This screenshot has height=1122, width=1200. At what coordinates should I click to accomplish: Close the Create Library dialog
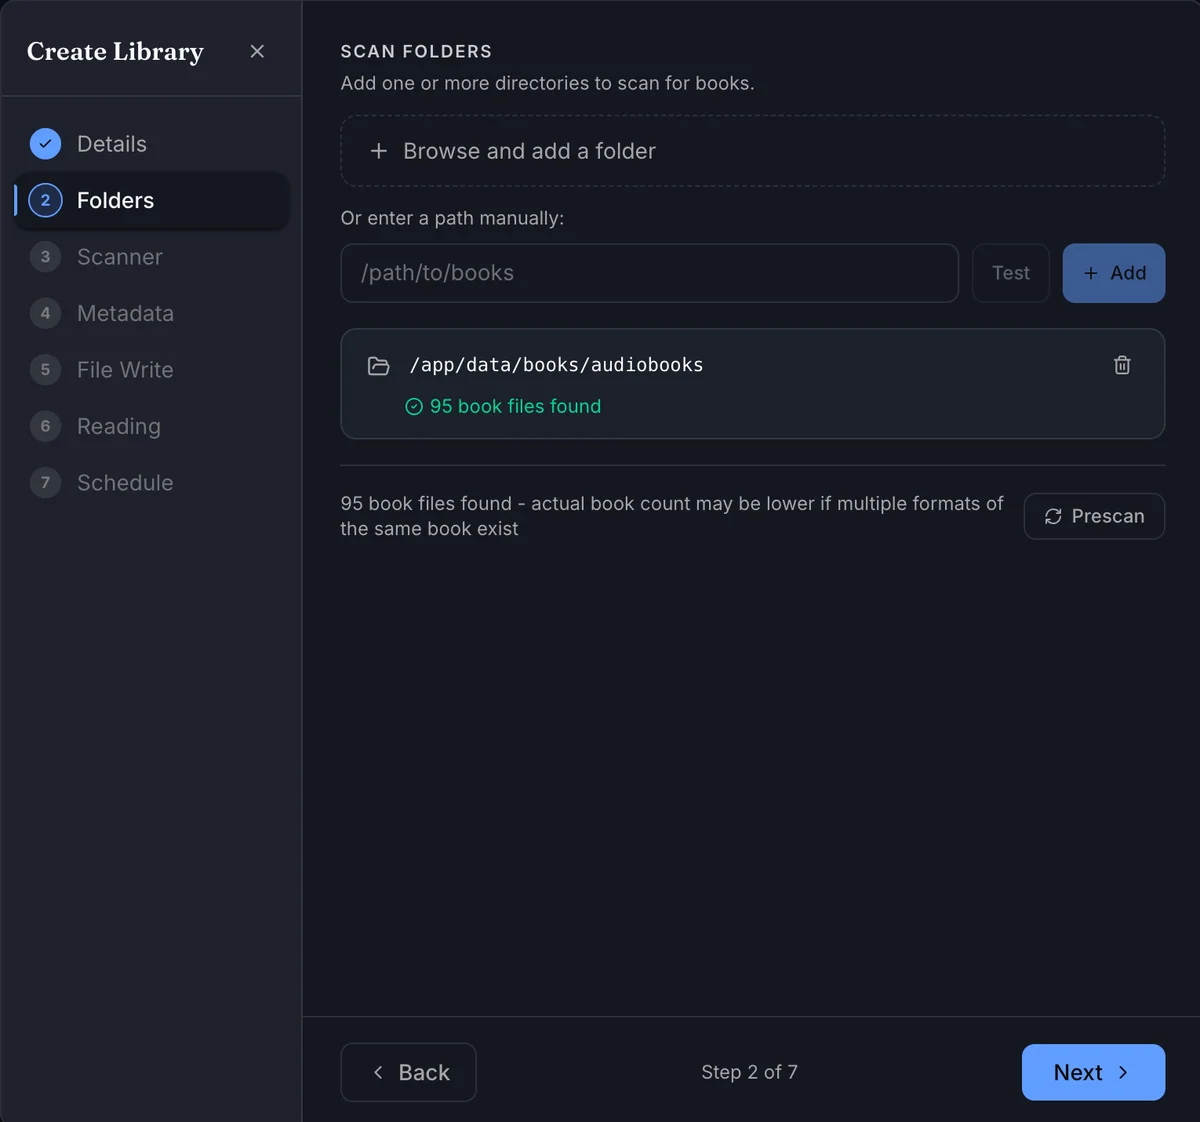(257, 51)
